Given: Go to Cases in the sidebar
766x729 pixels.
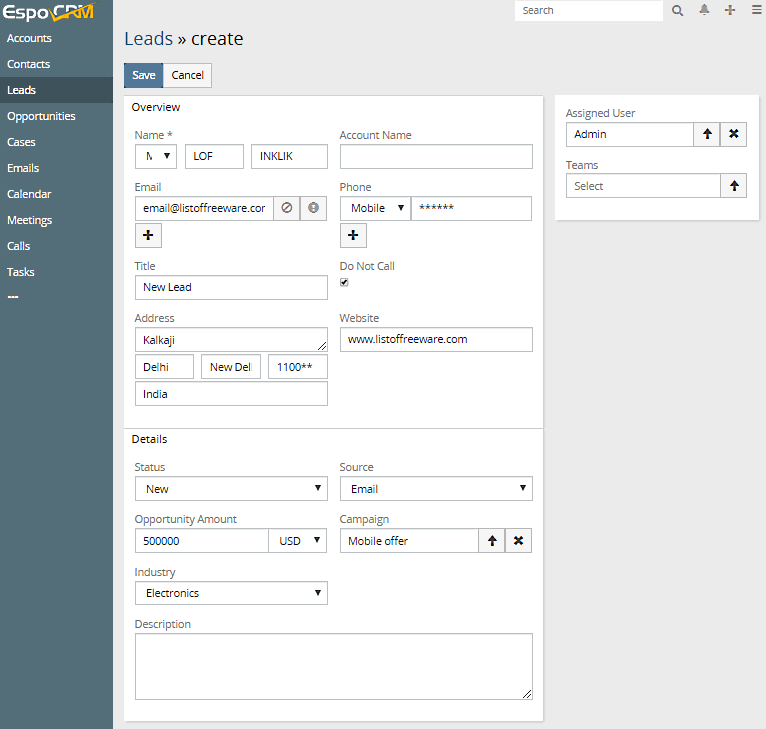Looking at the screenshot, I should [56, 142].
